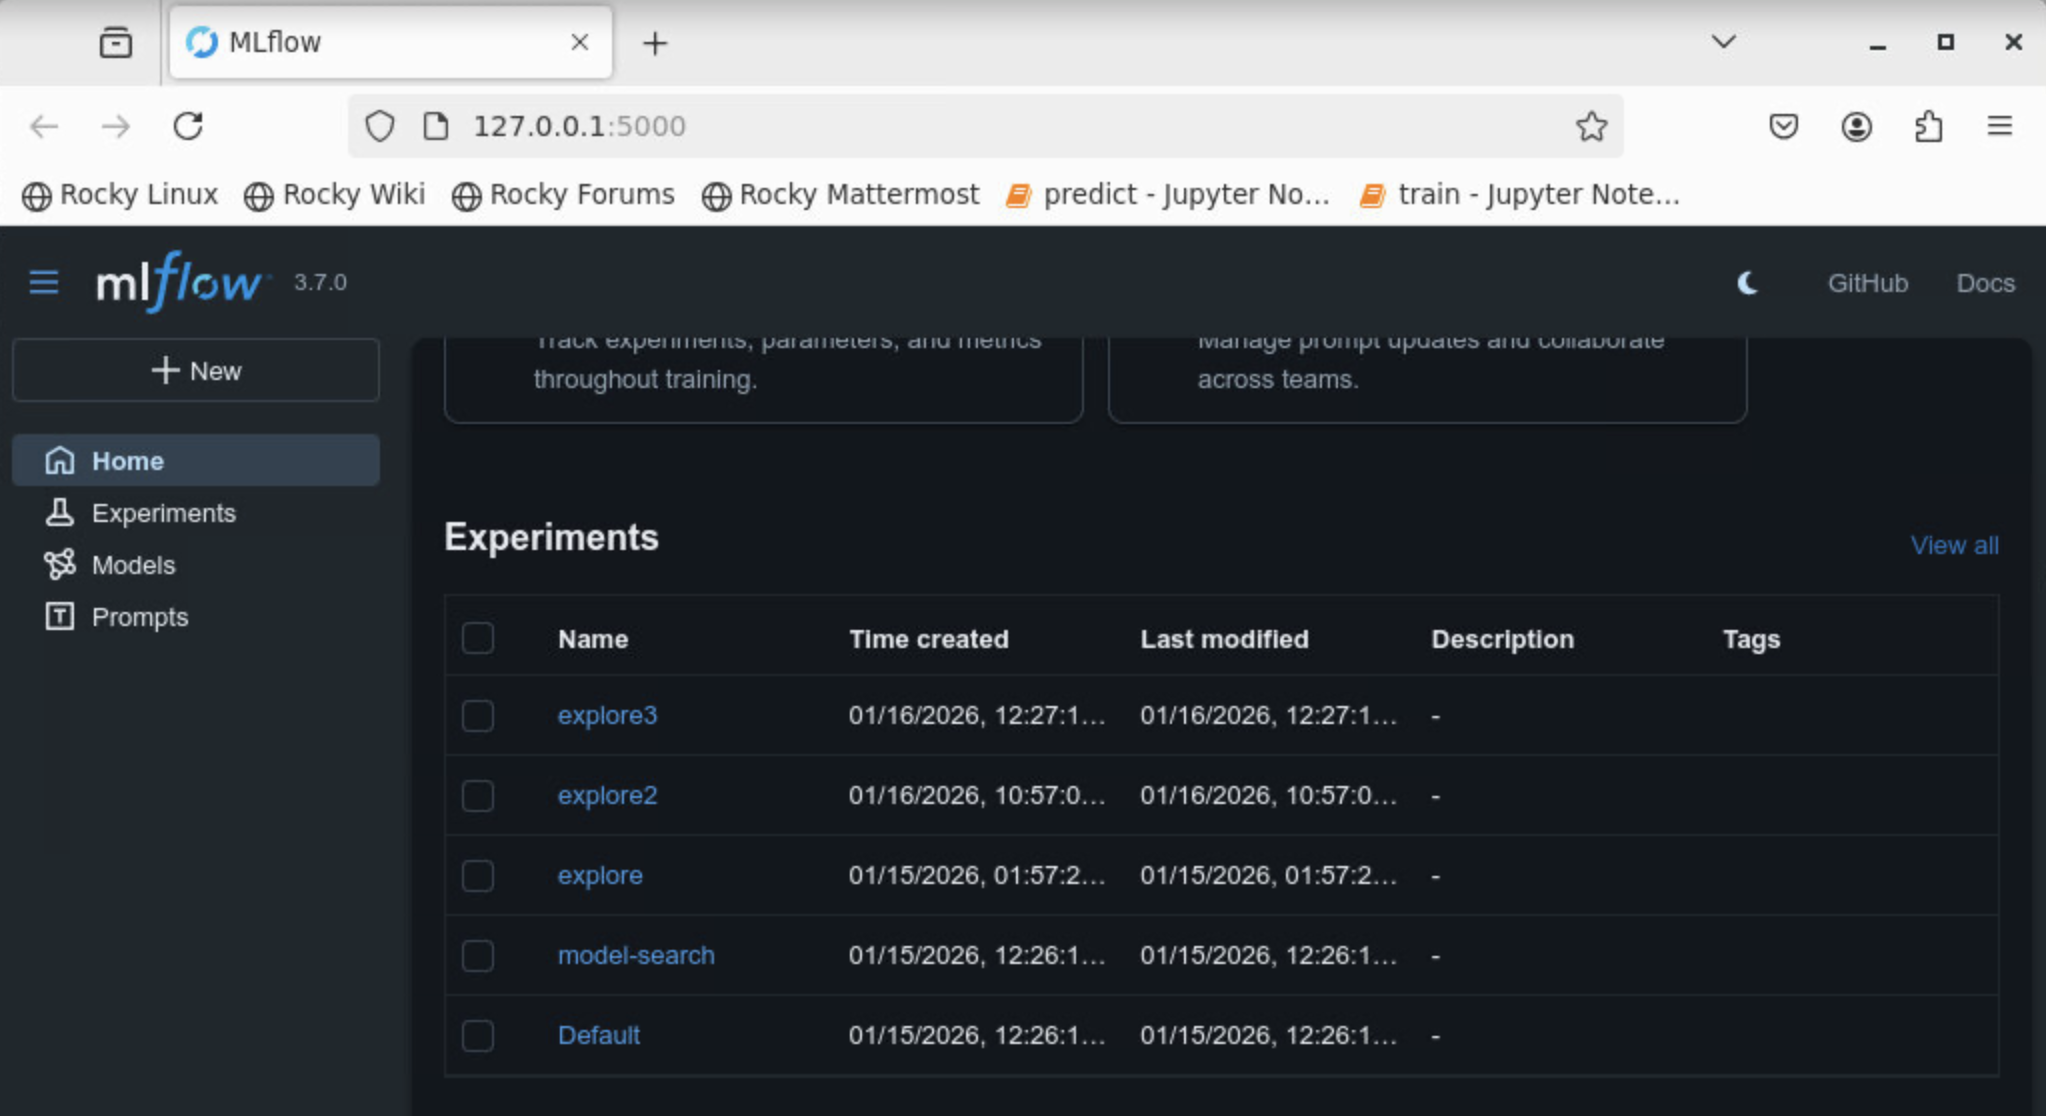Open the explore2 experiment
Image resolution: width=2046 pixels, height=1116 pixels.
(x=607, y=795)
